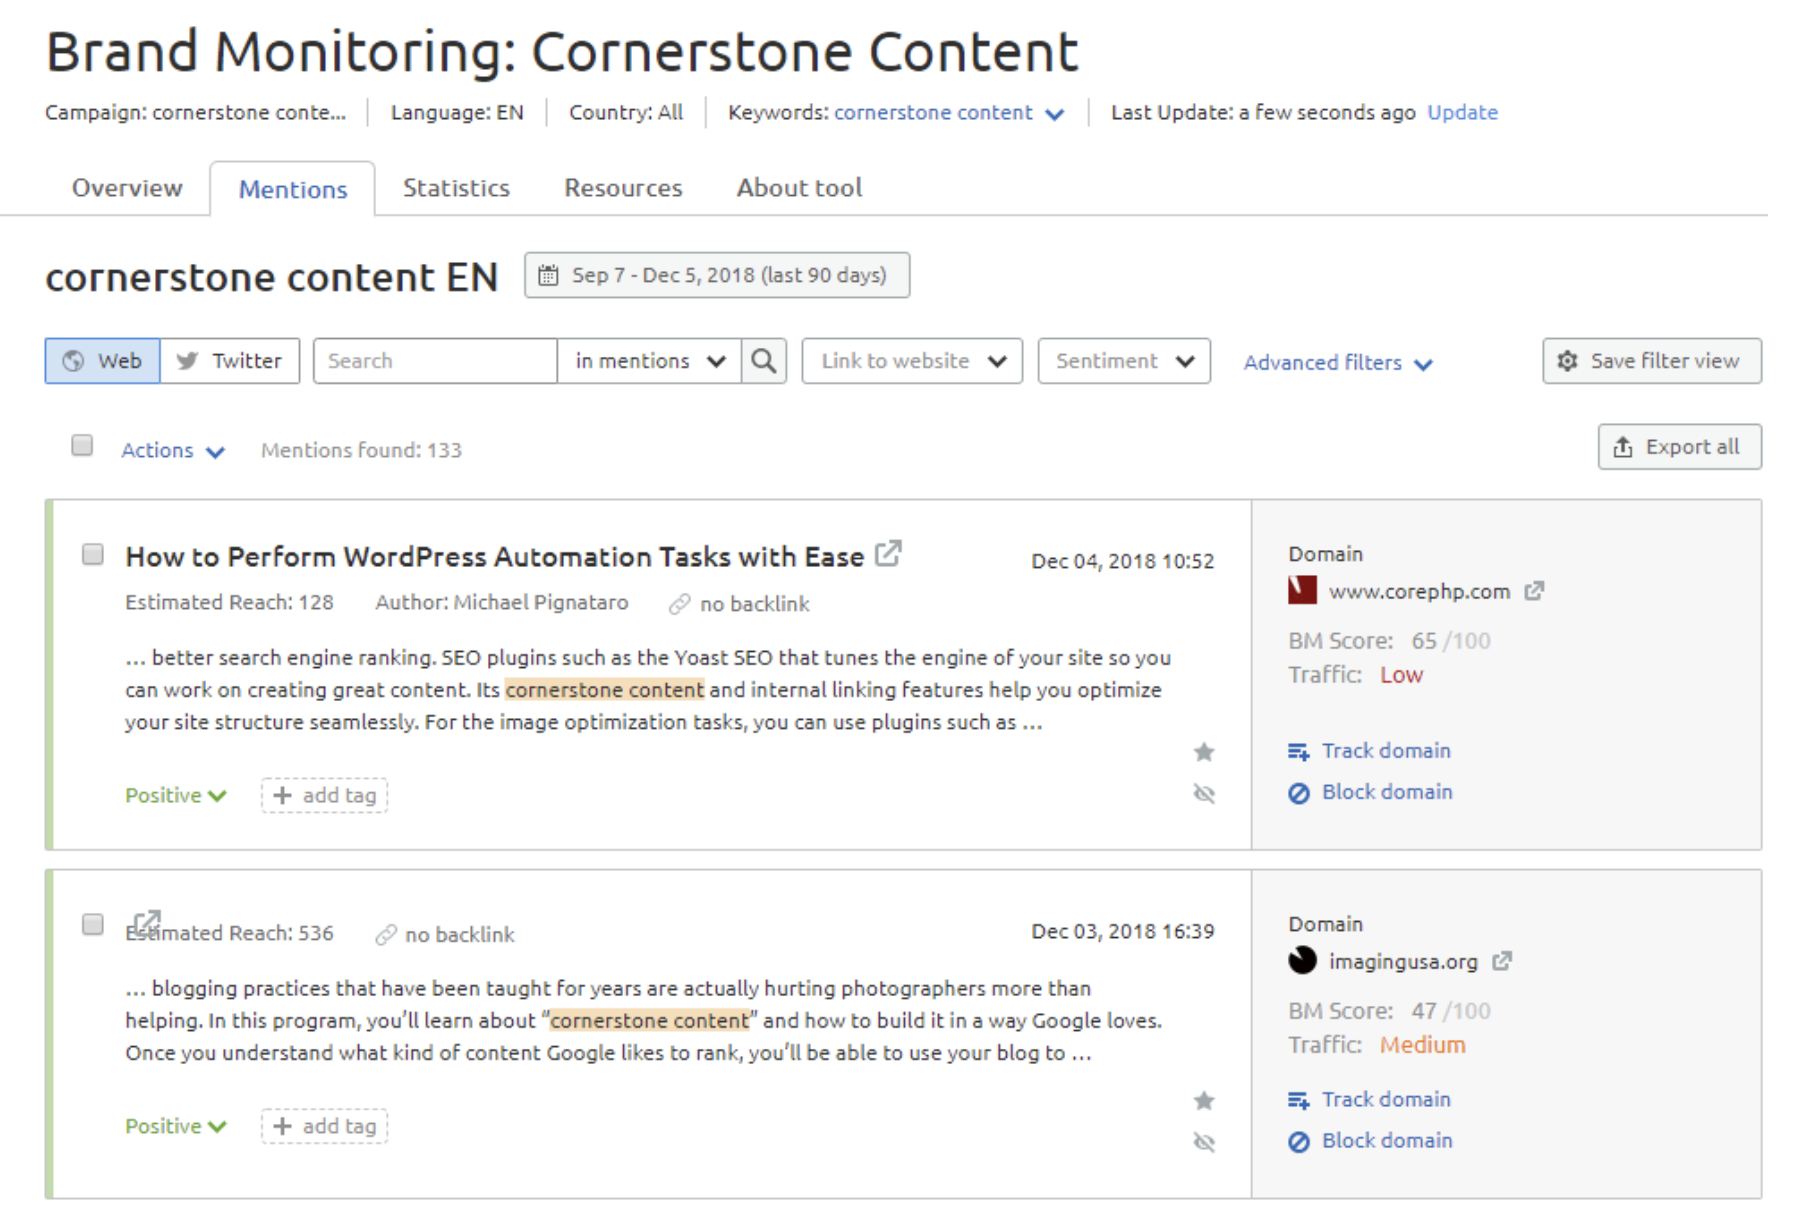Click the 'BM Score: 47 /100' value
1818x1232 pixels.
1389,1010
